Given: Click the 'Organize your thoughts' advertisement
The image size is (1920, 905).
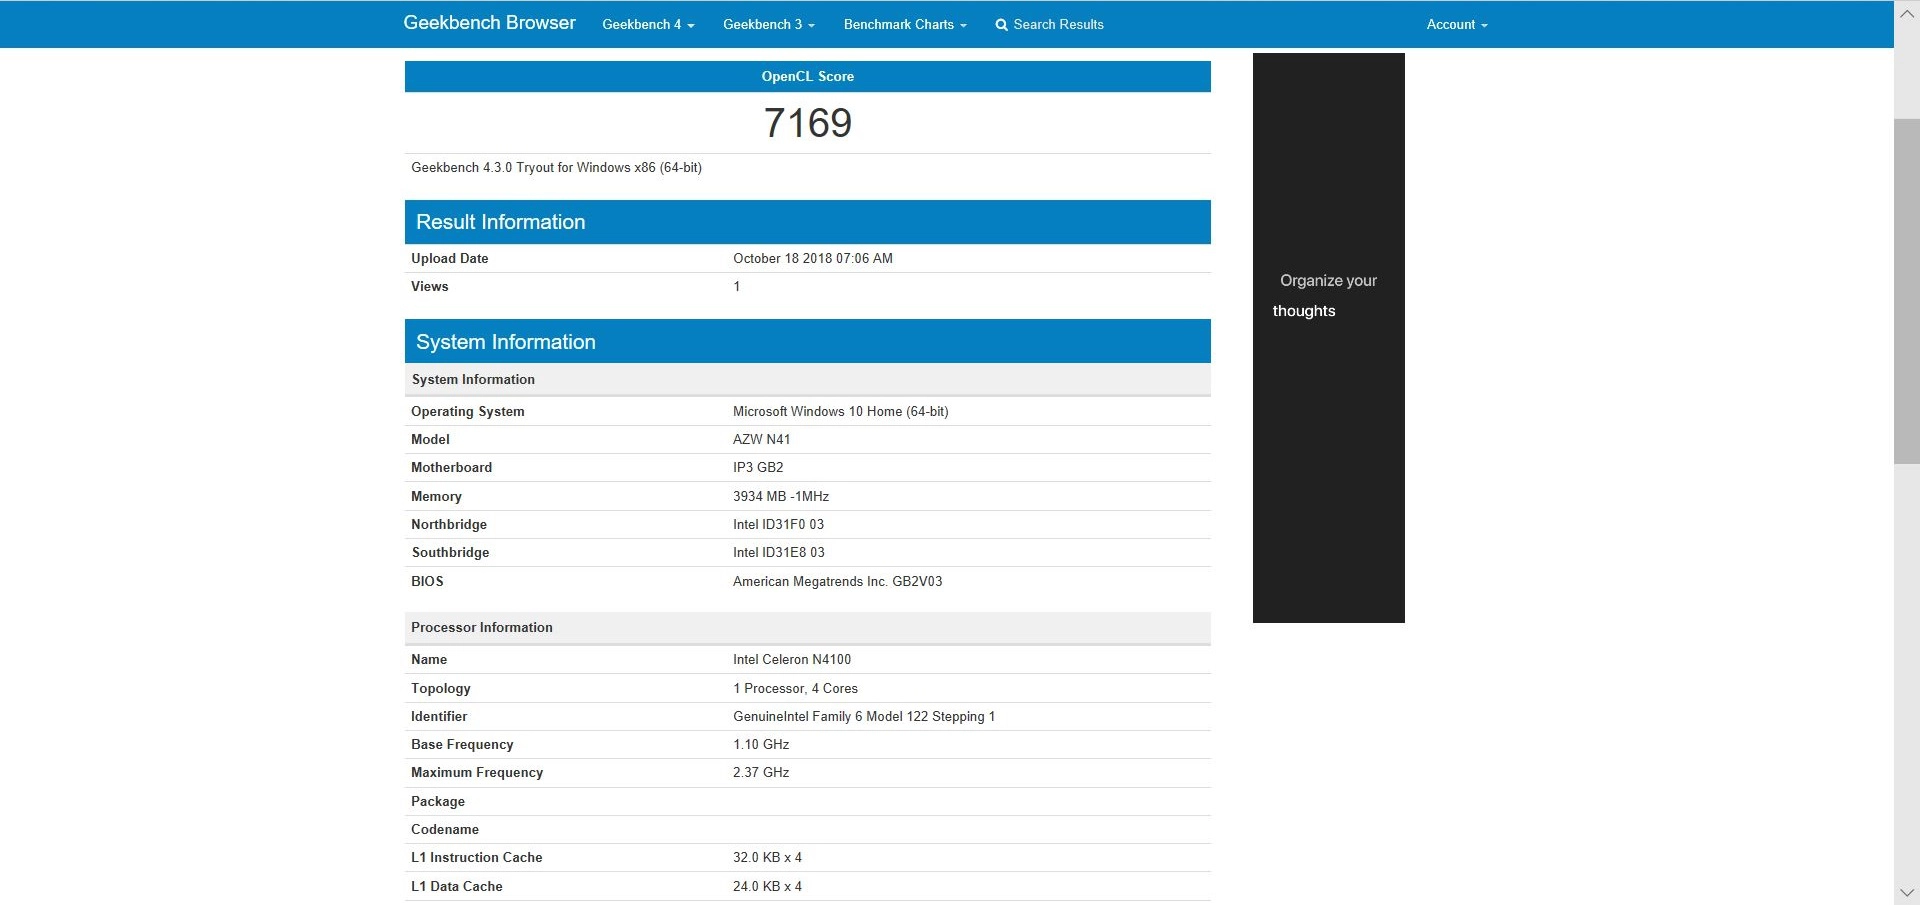Looking at the screenshot, I should pos(1328,338).
